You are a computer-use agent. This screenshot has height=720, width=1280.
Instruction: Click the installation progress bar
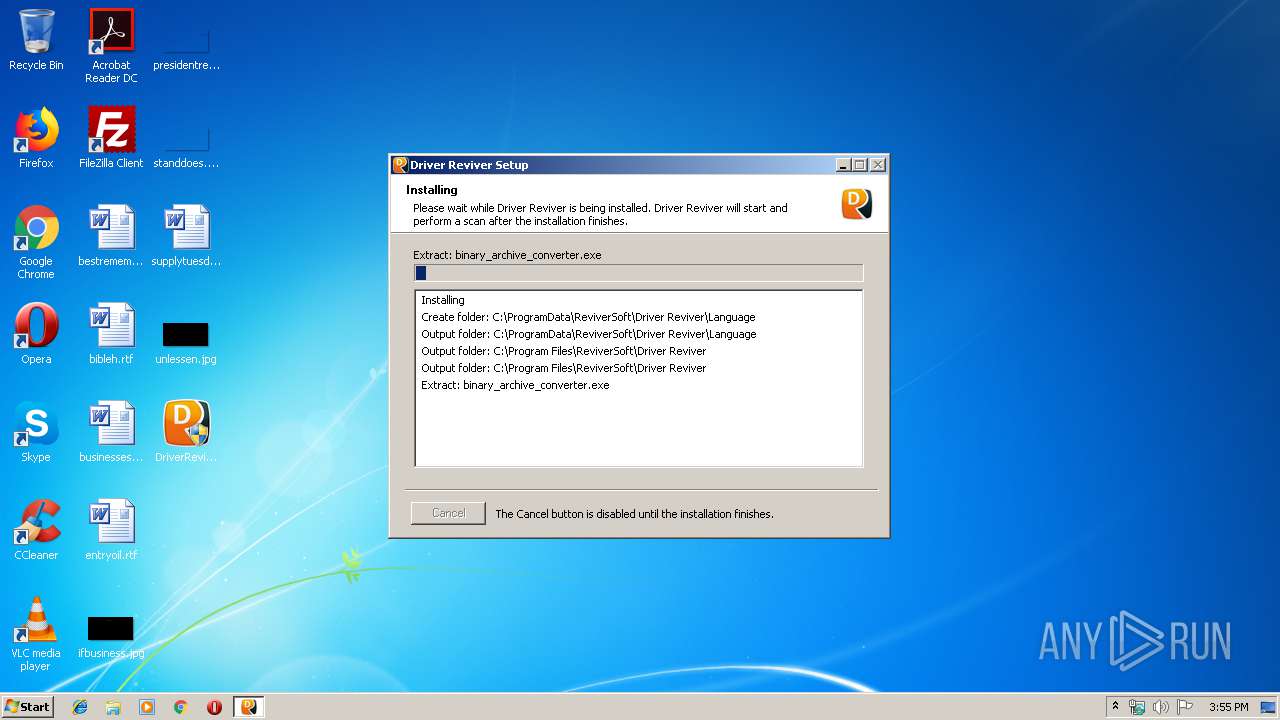638,273
